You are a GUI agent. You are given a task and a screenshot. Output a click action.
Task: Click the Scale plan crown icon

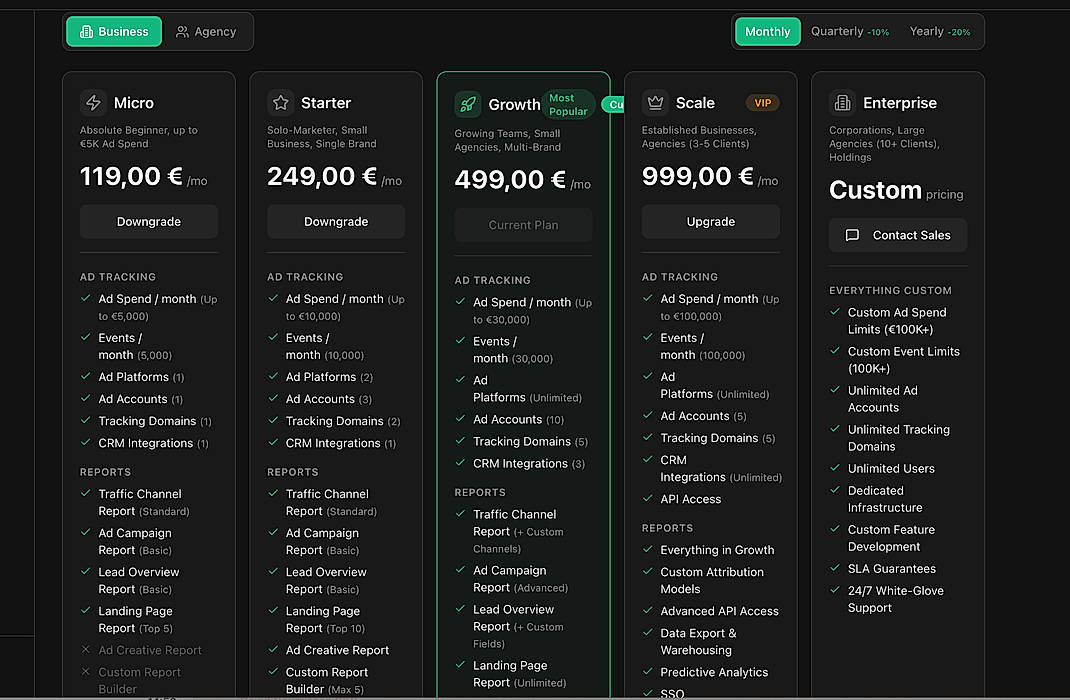pos(655,103)
